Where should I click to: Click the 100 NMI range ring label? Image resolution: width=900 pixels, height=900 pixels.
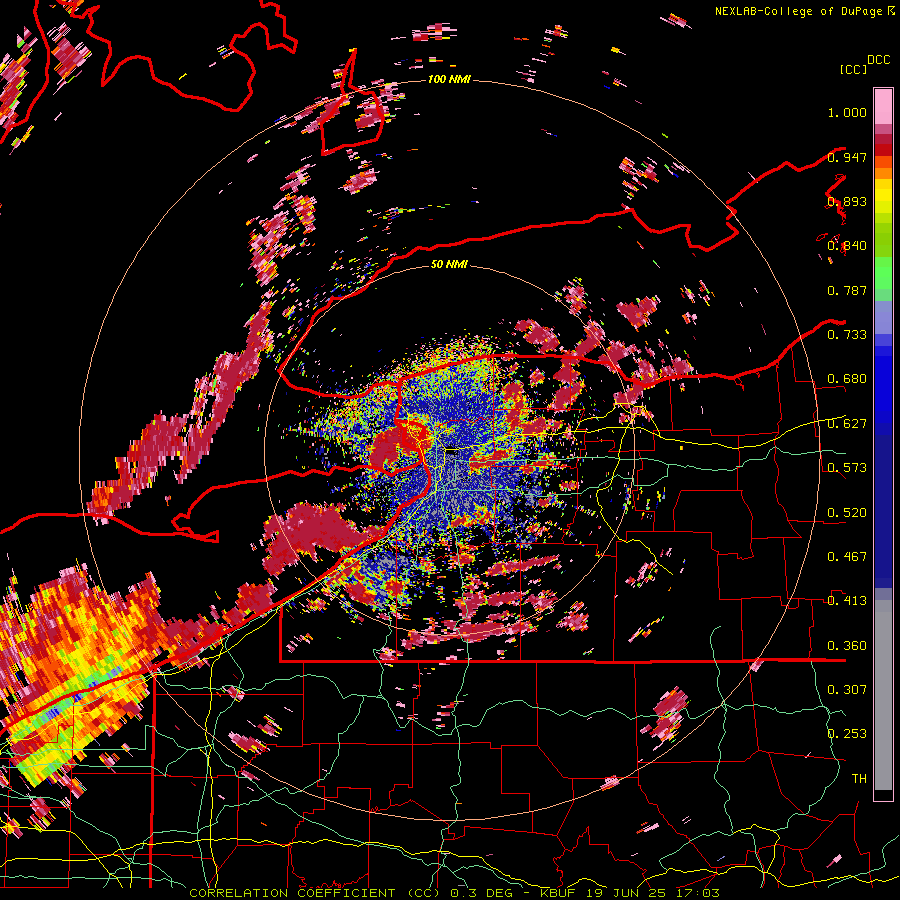click(449, 79)
